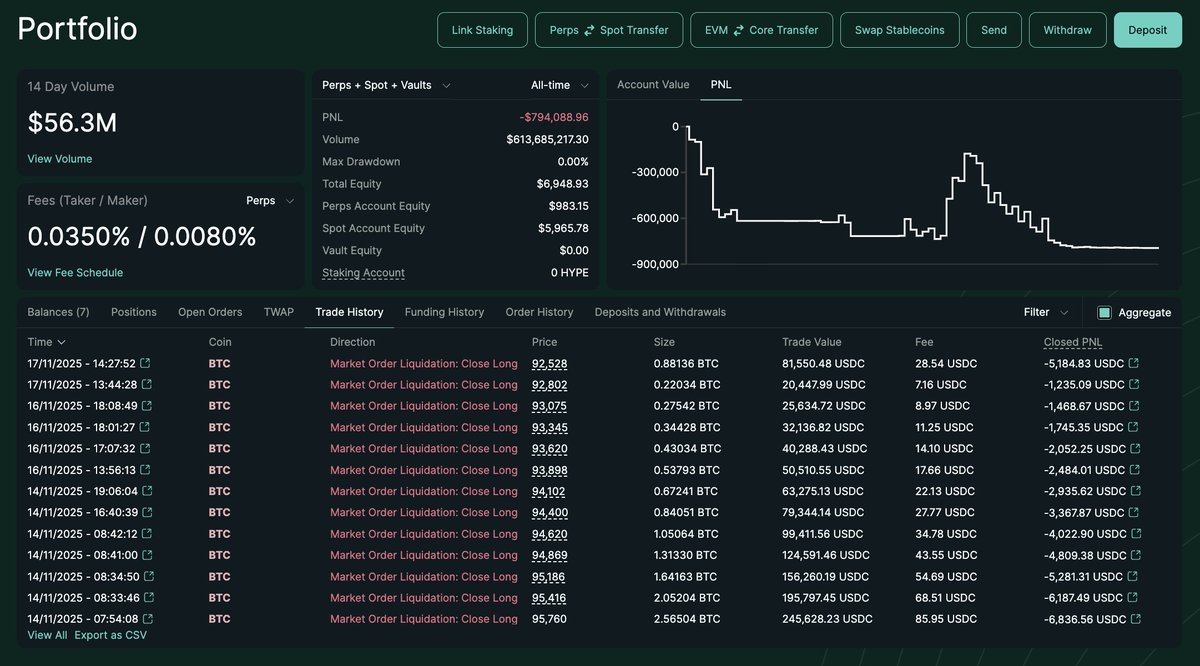
Task: Show the Account Value chart tab
Action: pos(653,85)
